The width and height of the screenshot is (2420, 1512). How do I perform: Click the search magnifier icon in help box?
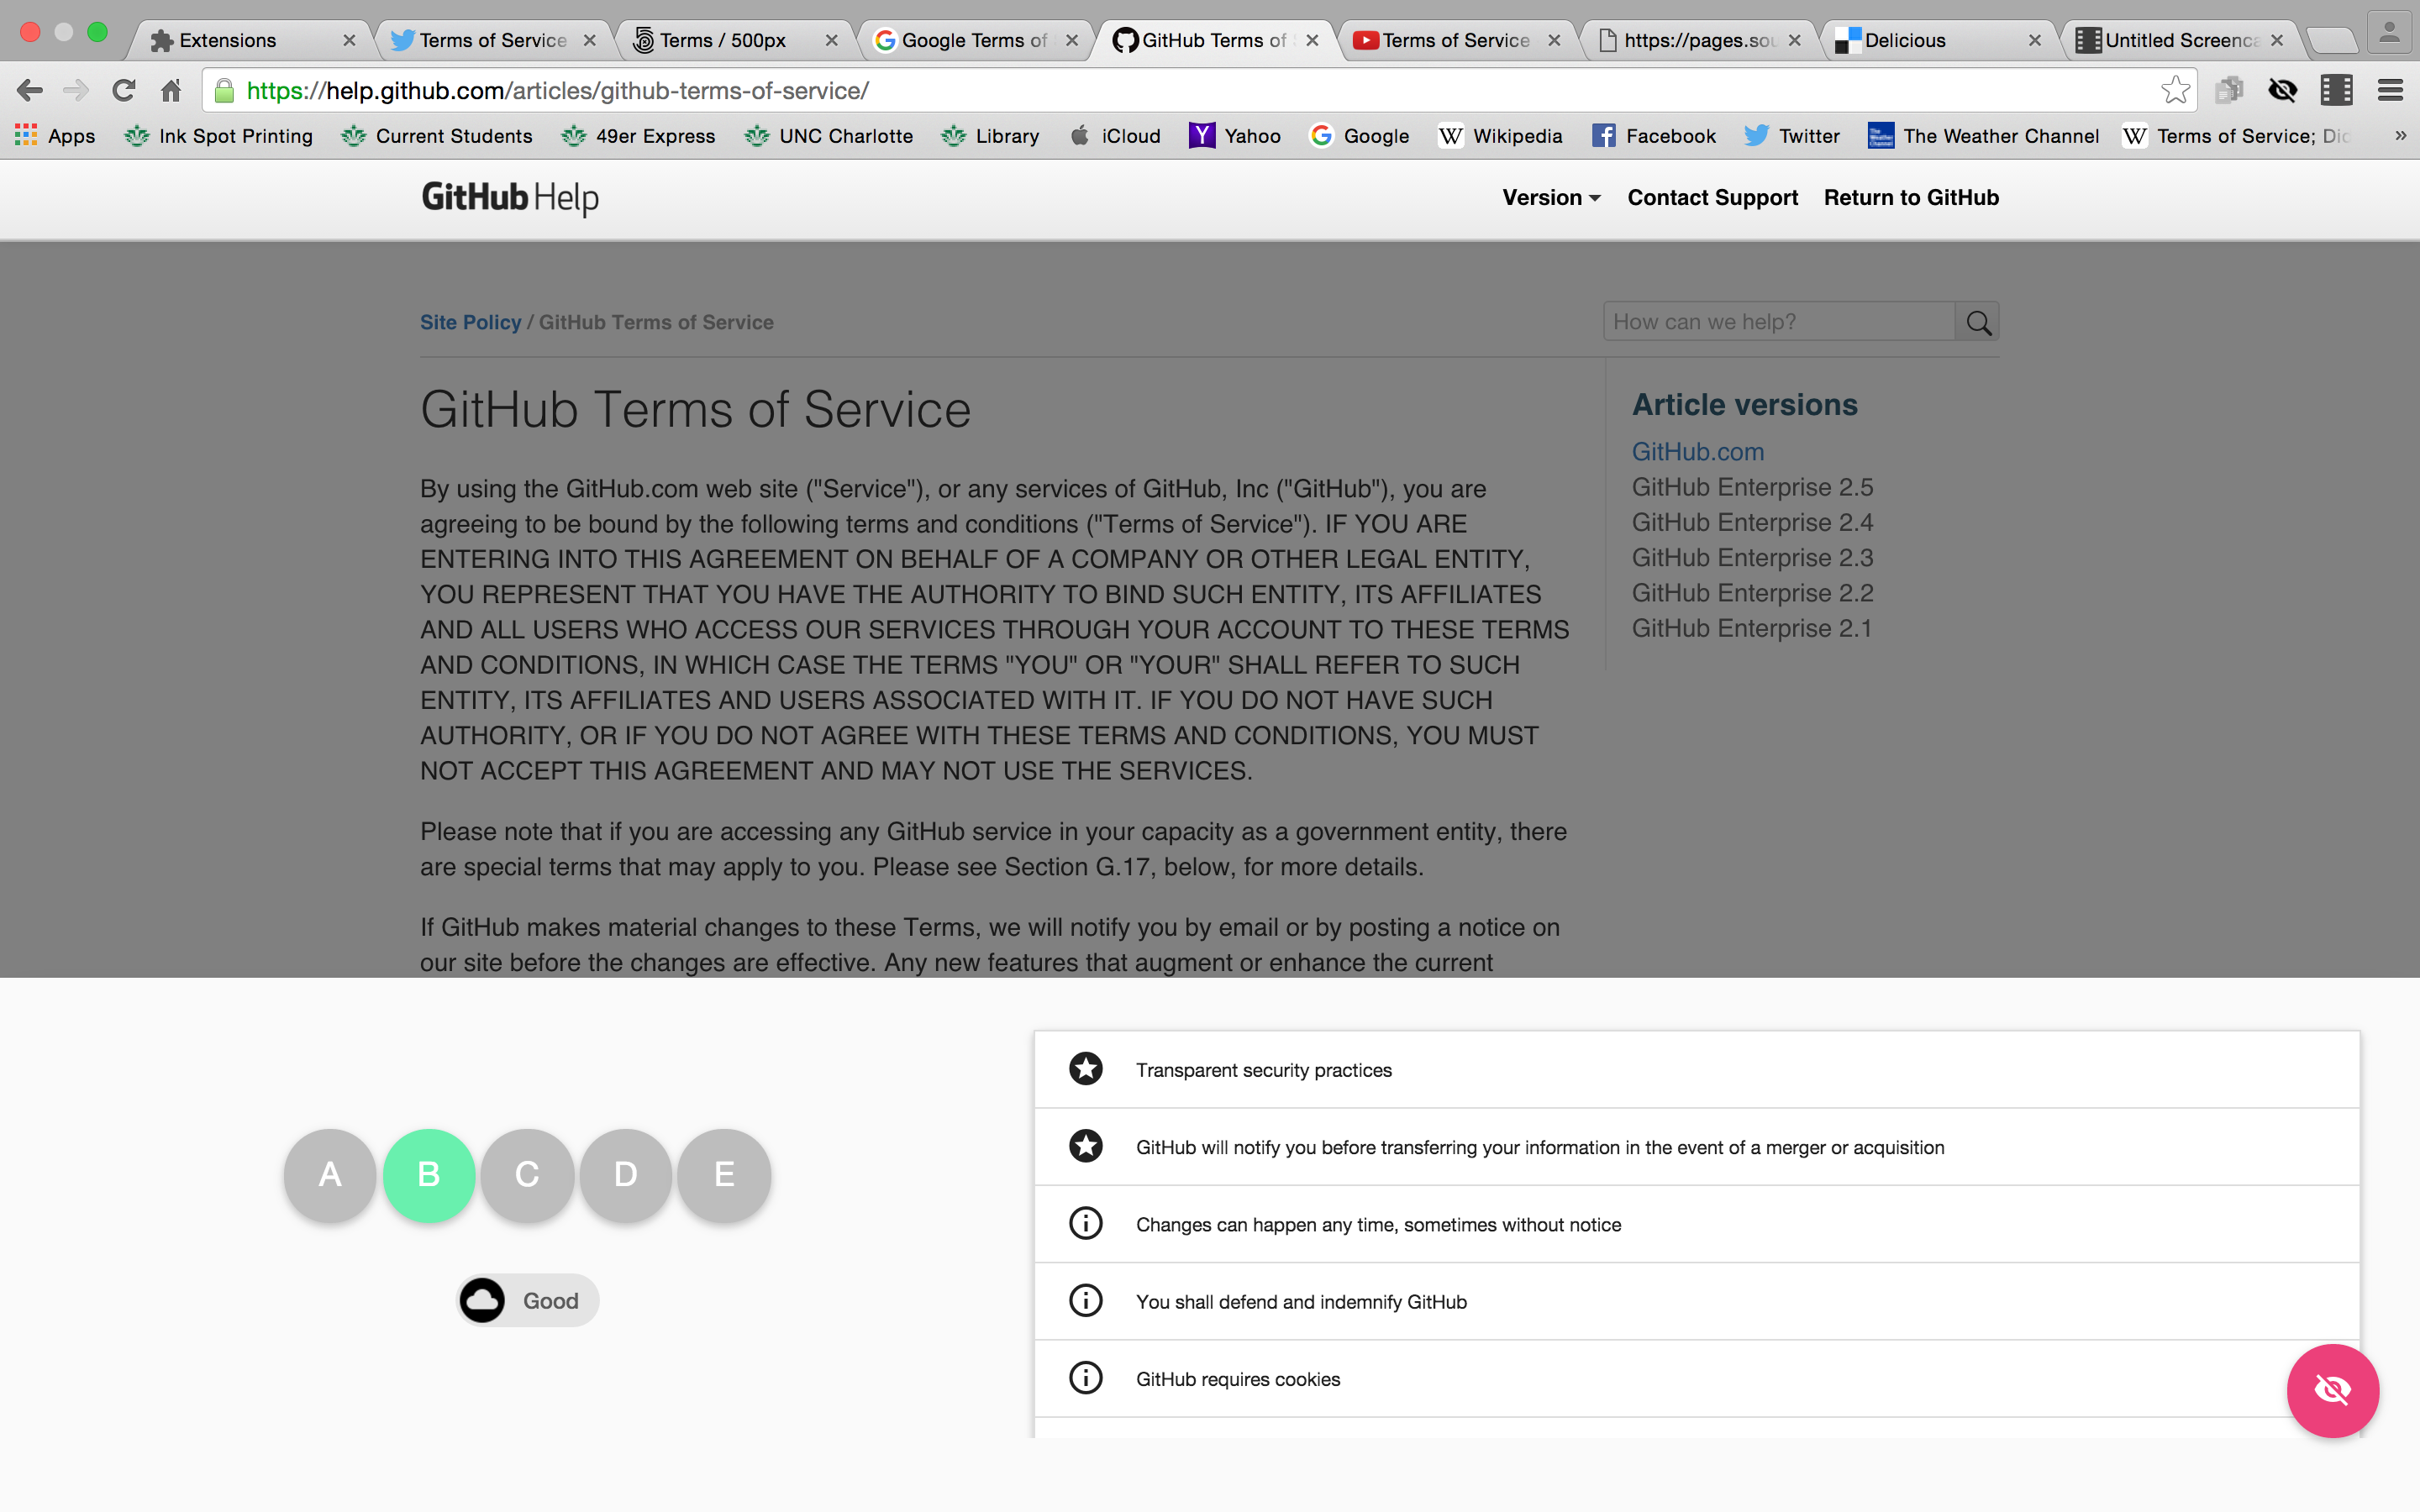(1977, 322)
